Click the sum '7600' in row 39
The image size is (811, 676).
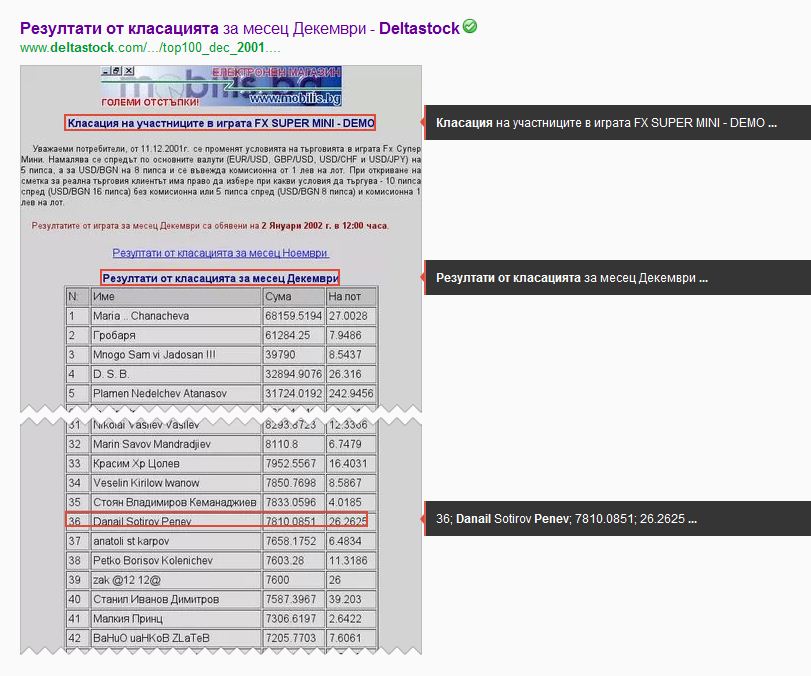pos(278,580)
